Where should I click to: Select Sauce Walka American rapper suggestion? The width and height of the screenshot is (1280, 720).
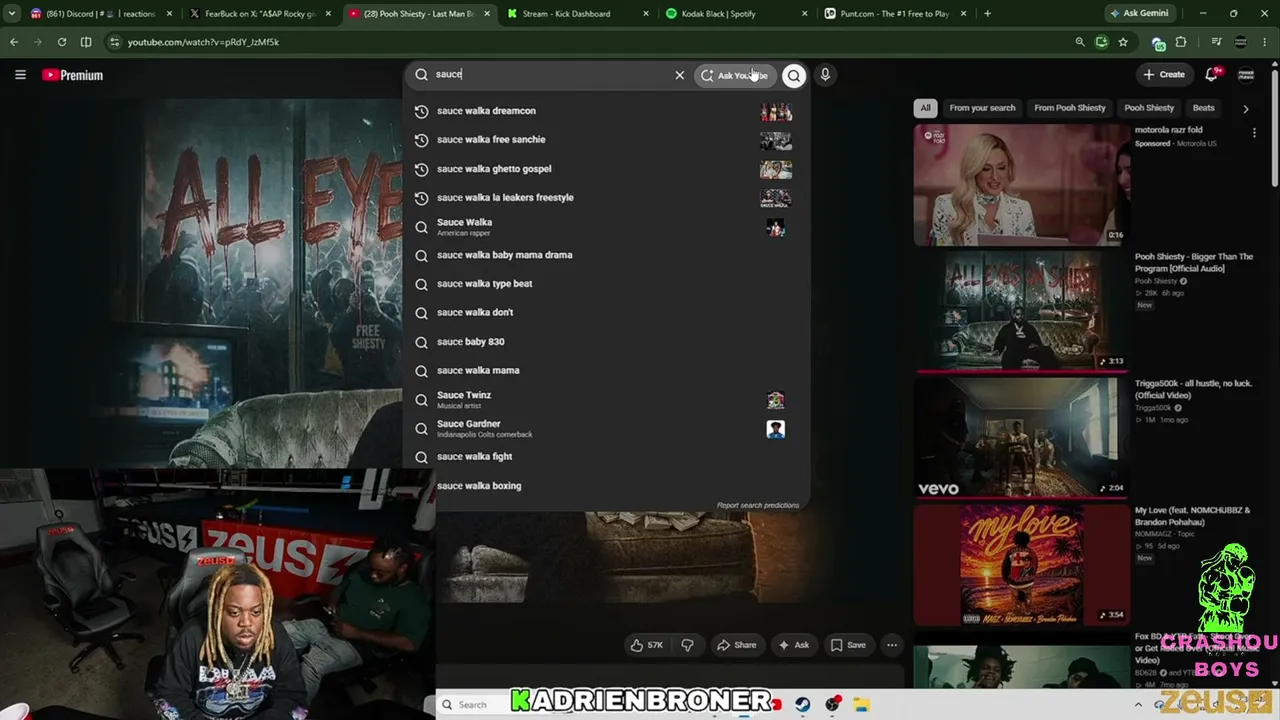pyautogui.click(x=605, y=227)
